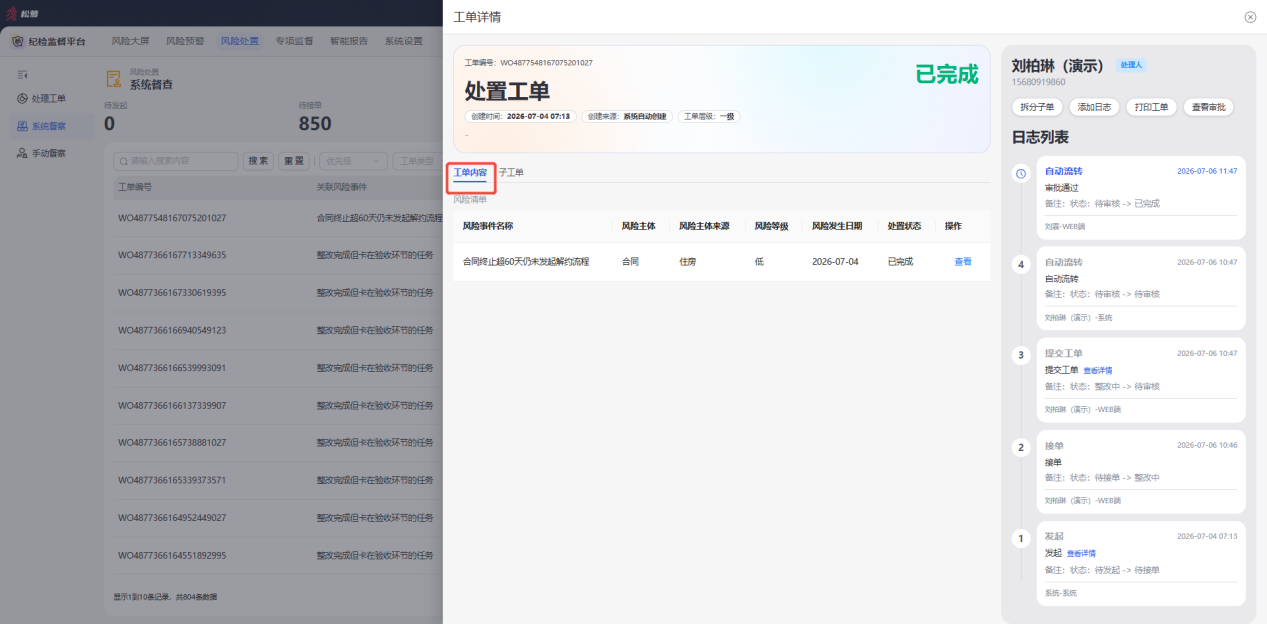Collapse the left sidebar menu icon
1267x624 pixels.
(23, 74)
